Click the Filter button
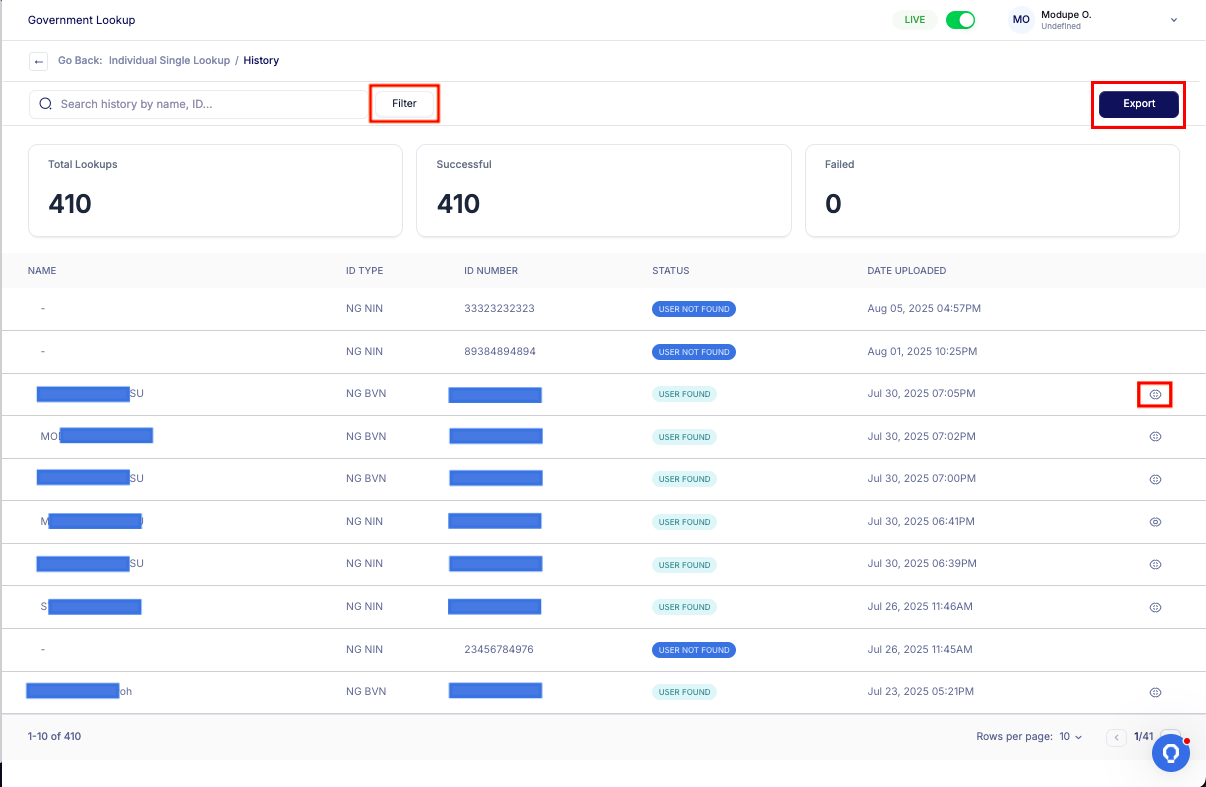 click(x=404, y=104)
